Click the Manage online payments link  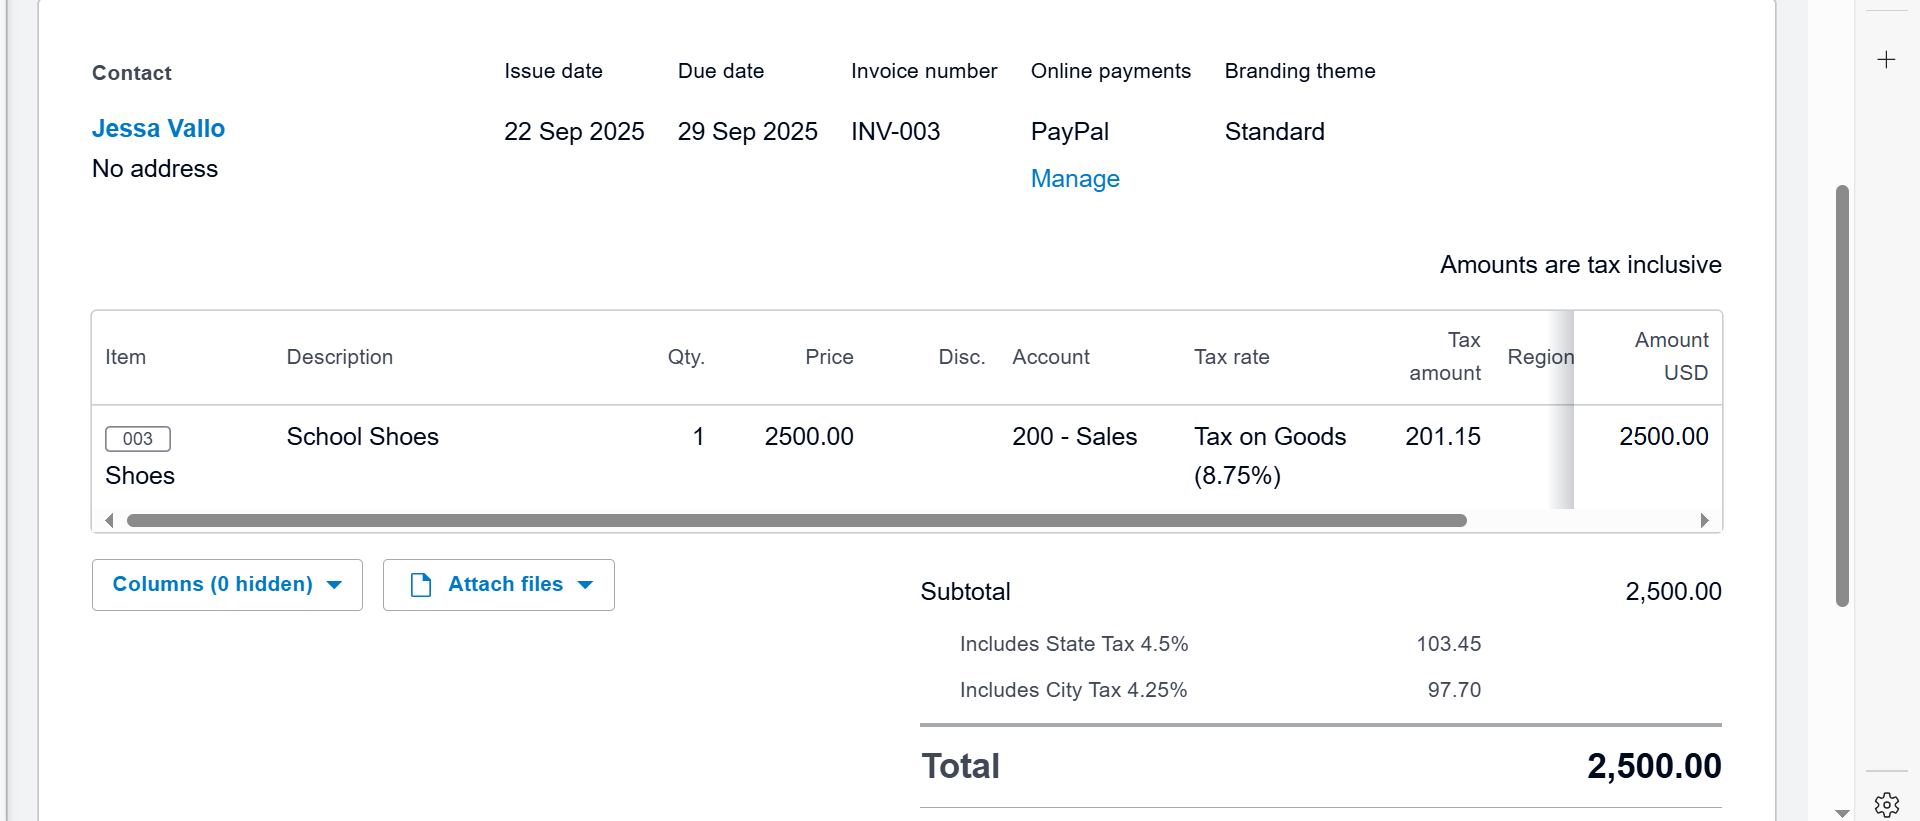tap(1075, 179)
